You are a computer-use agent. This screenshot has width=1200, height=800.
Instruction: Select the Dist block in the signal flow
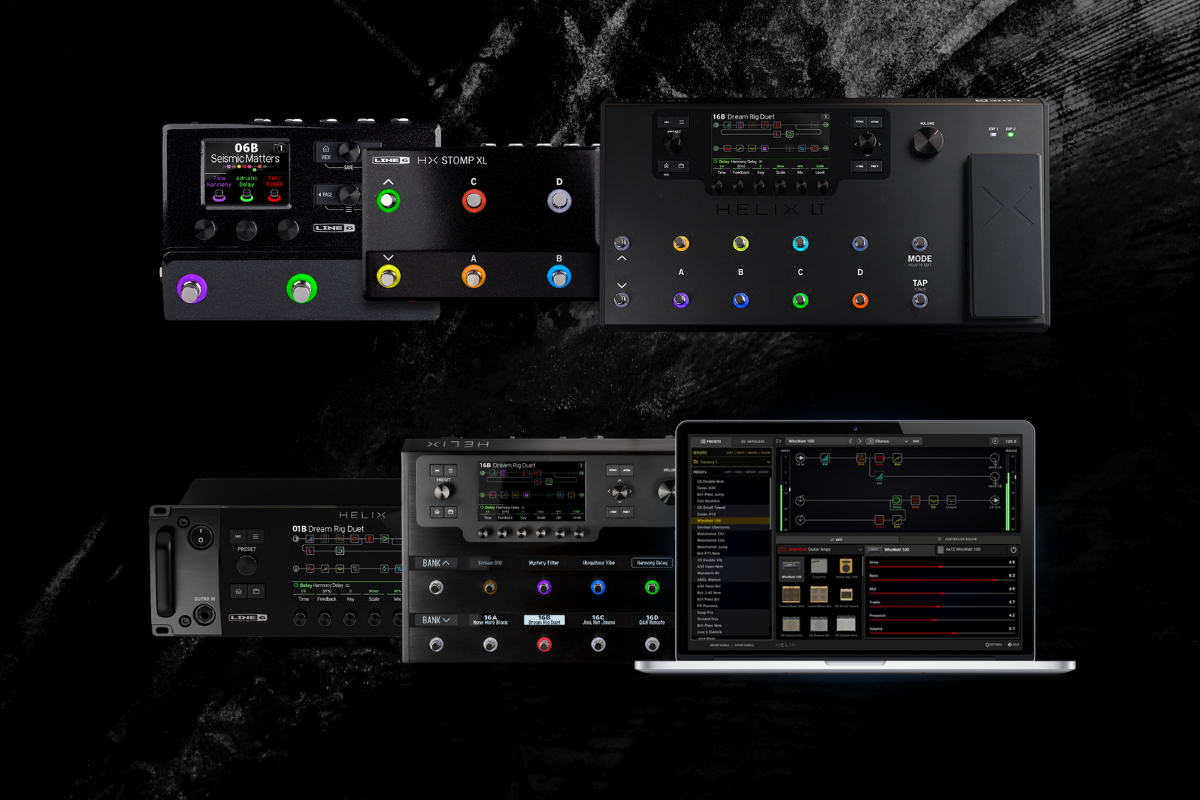tap(861, 458)
